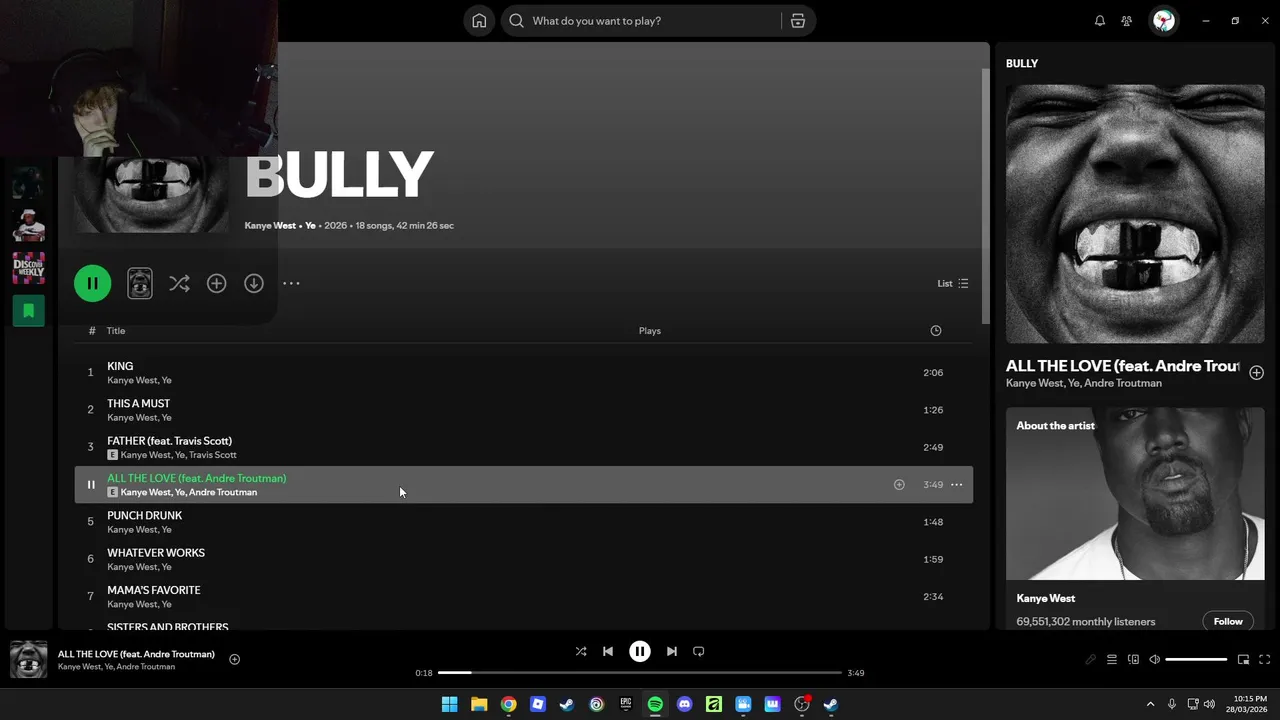The image size is (1280, 720).
Task: Open more options for BULLY album
Action: tap(291, 284)
